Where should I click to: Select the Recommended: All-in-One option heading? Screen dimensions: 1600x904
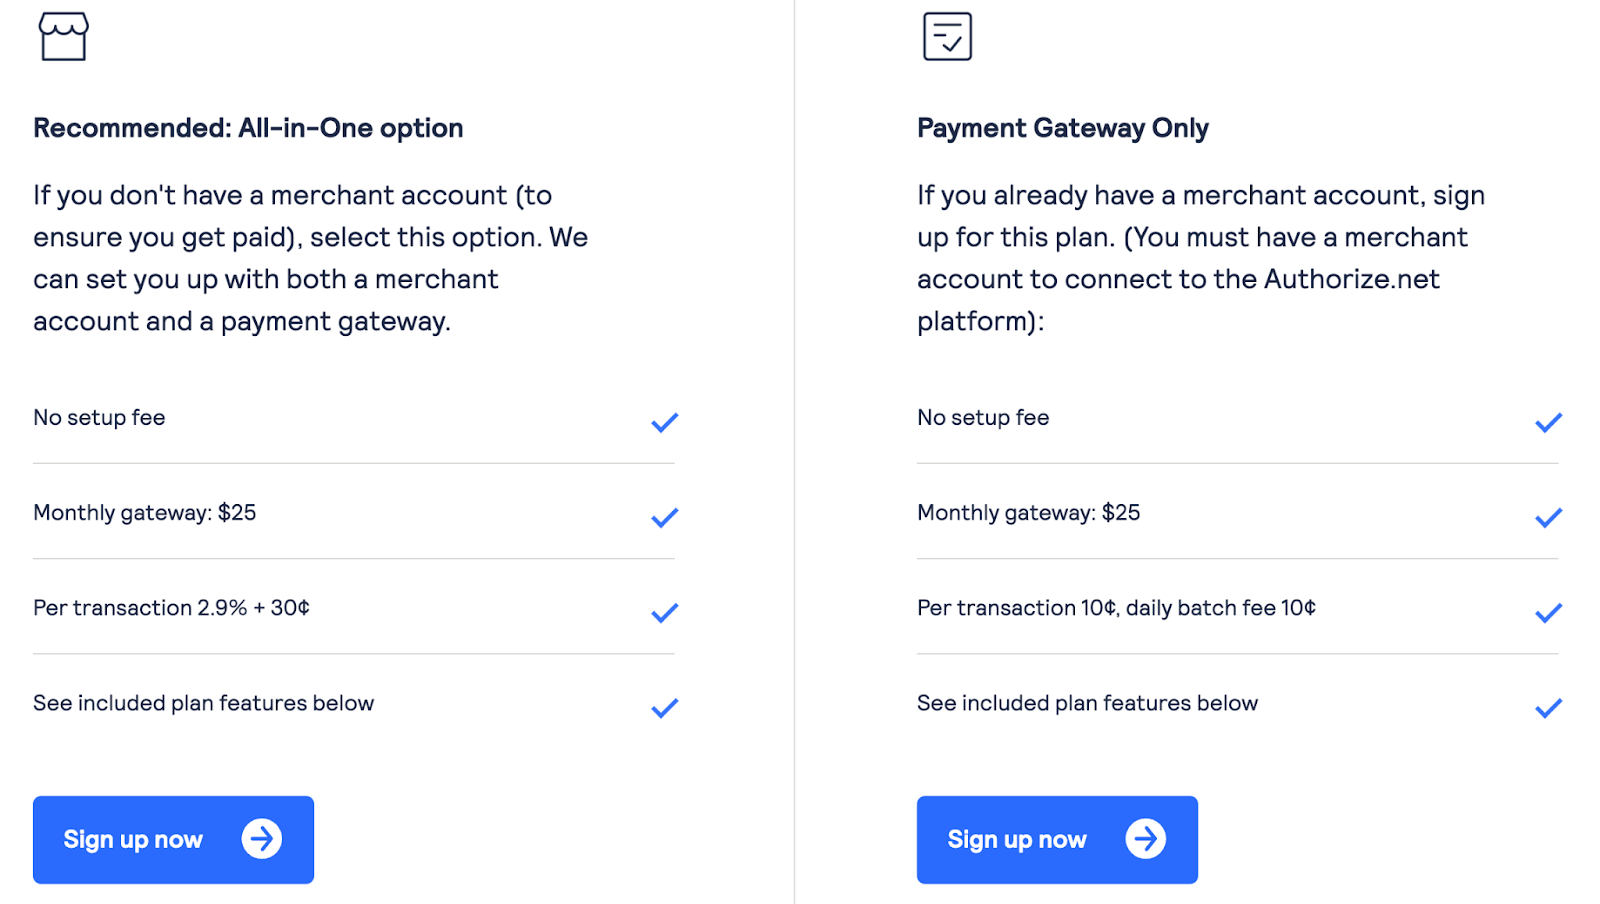coord(248,128)
